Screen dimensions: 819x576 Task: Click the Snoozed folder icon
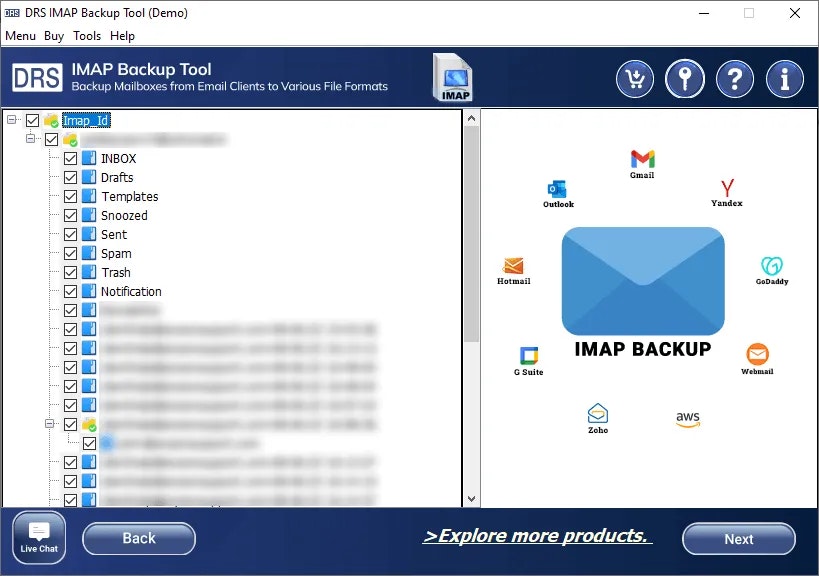89,215
